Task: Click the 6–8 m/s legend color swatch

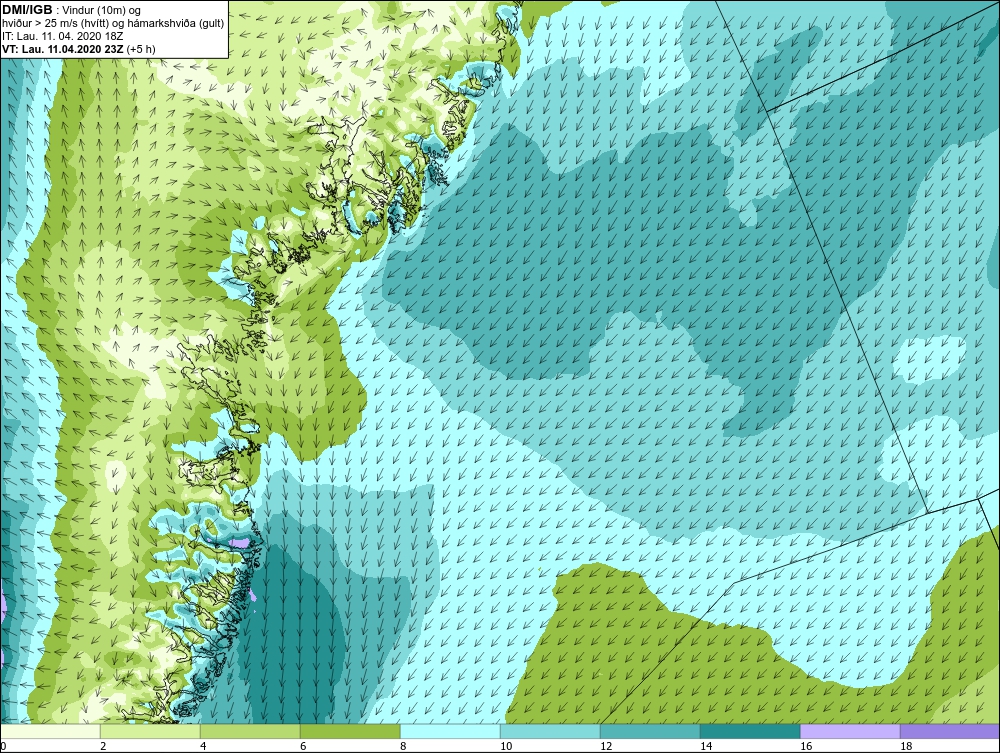Action: [x=350, y=731]
